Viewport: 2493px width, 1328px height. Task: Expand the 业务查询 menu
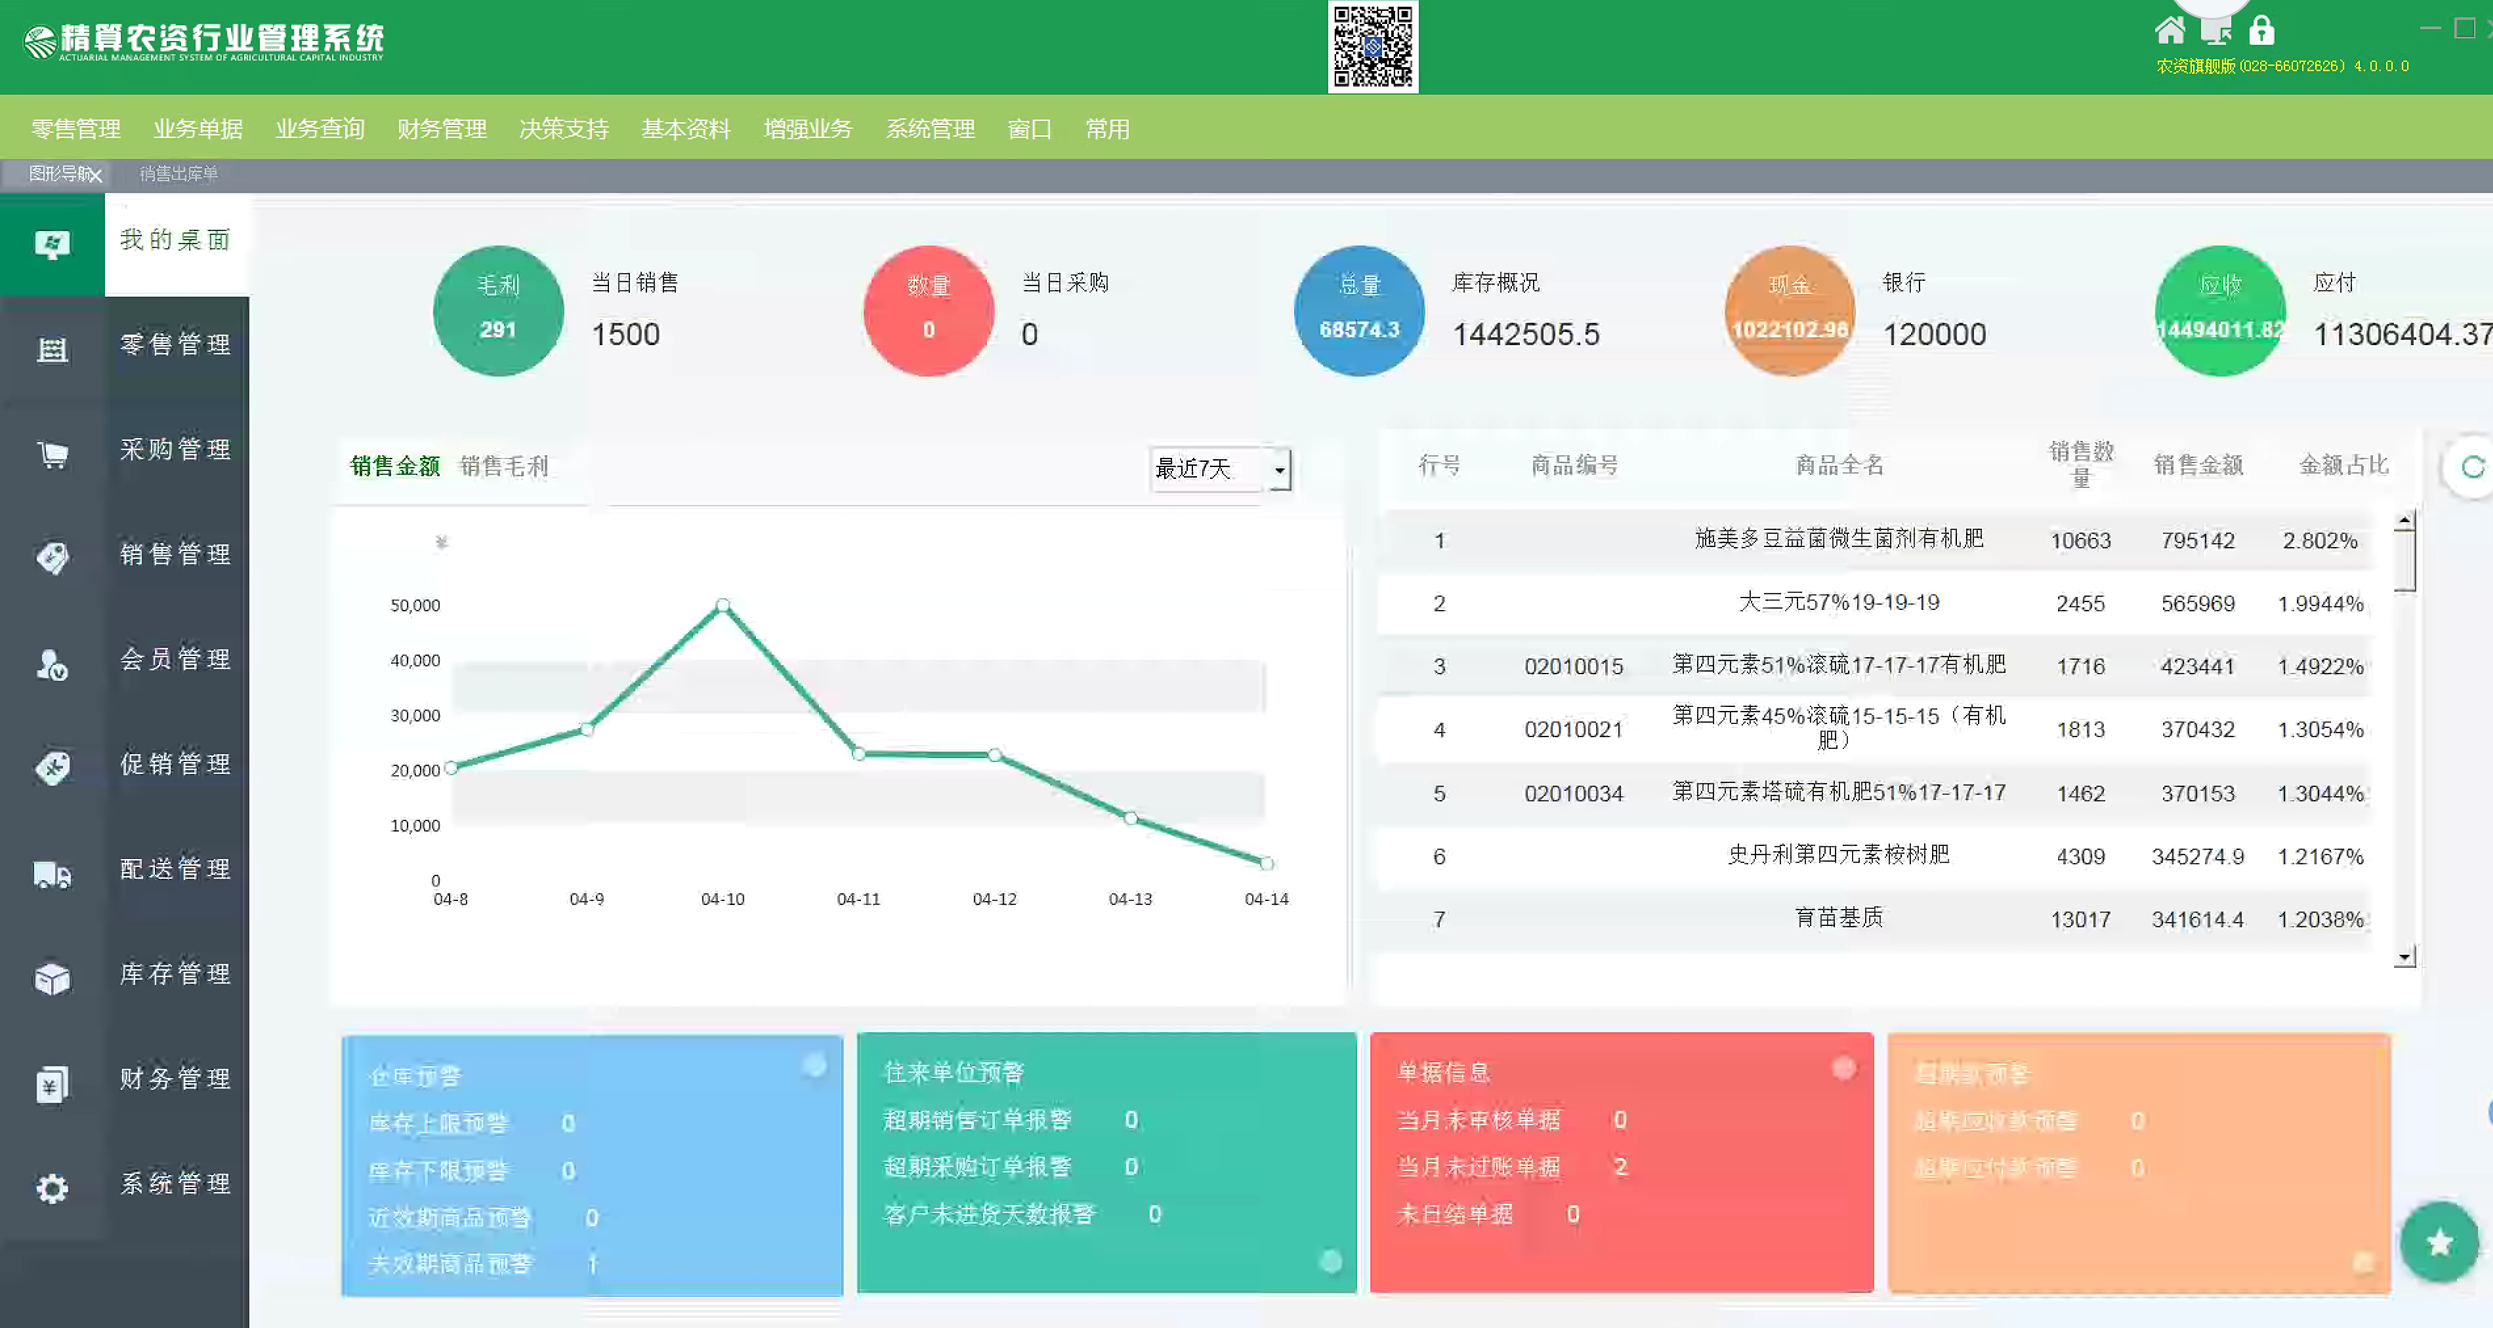319,129
